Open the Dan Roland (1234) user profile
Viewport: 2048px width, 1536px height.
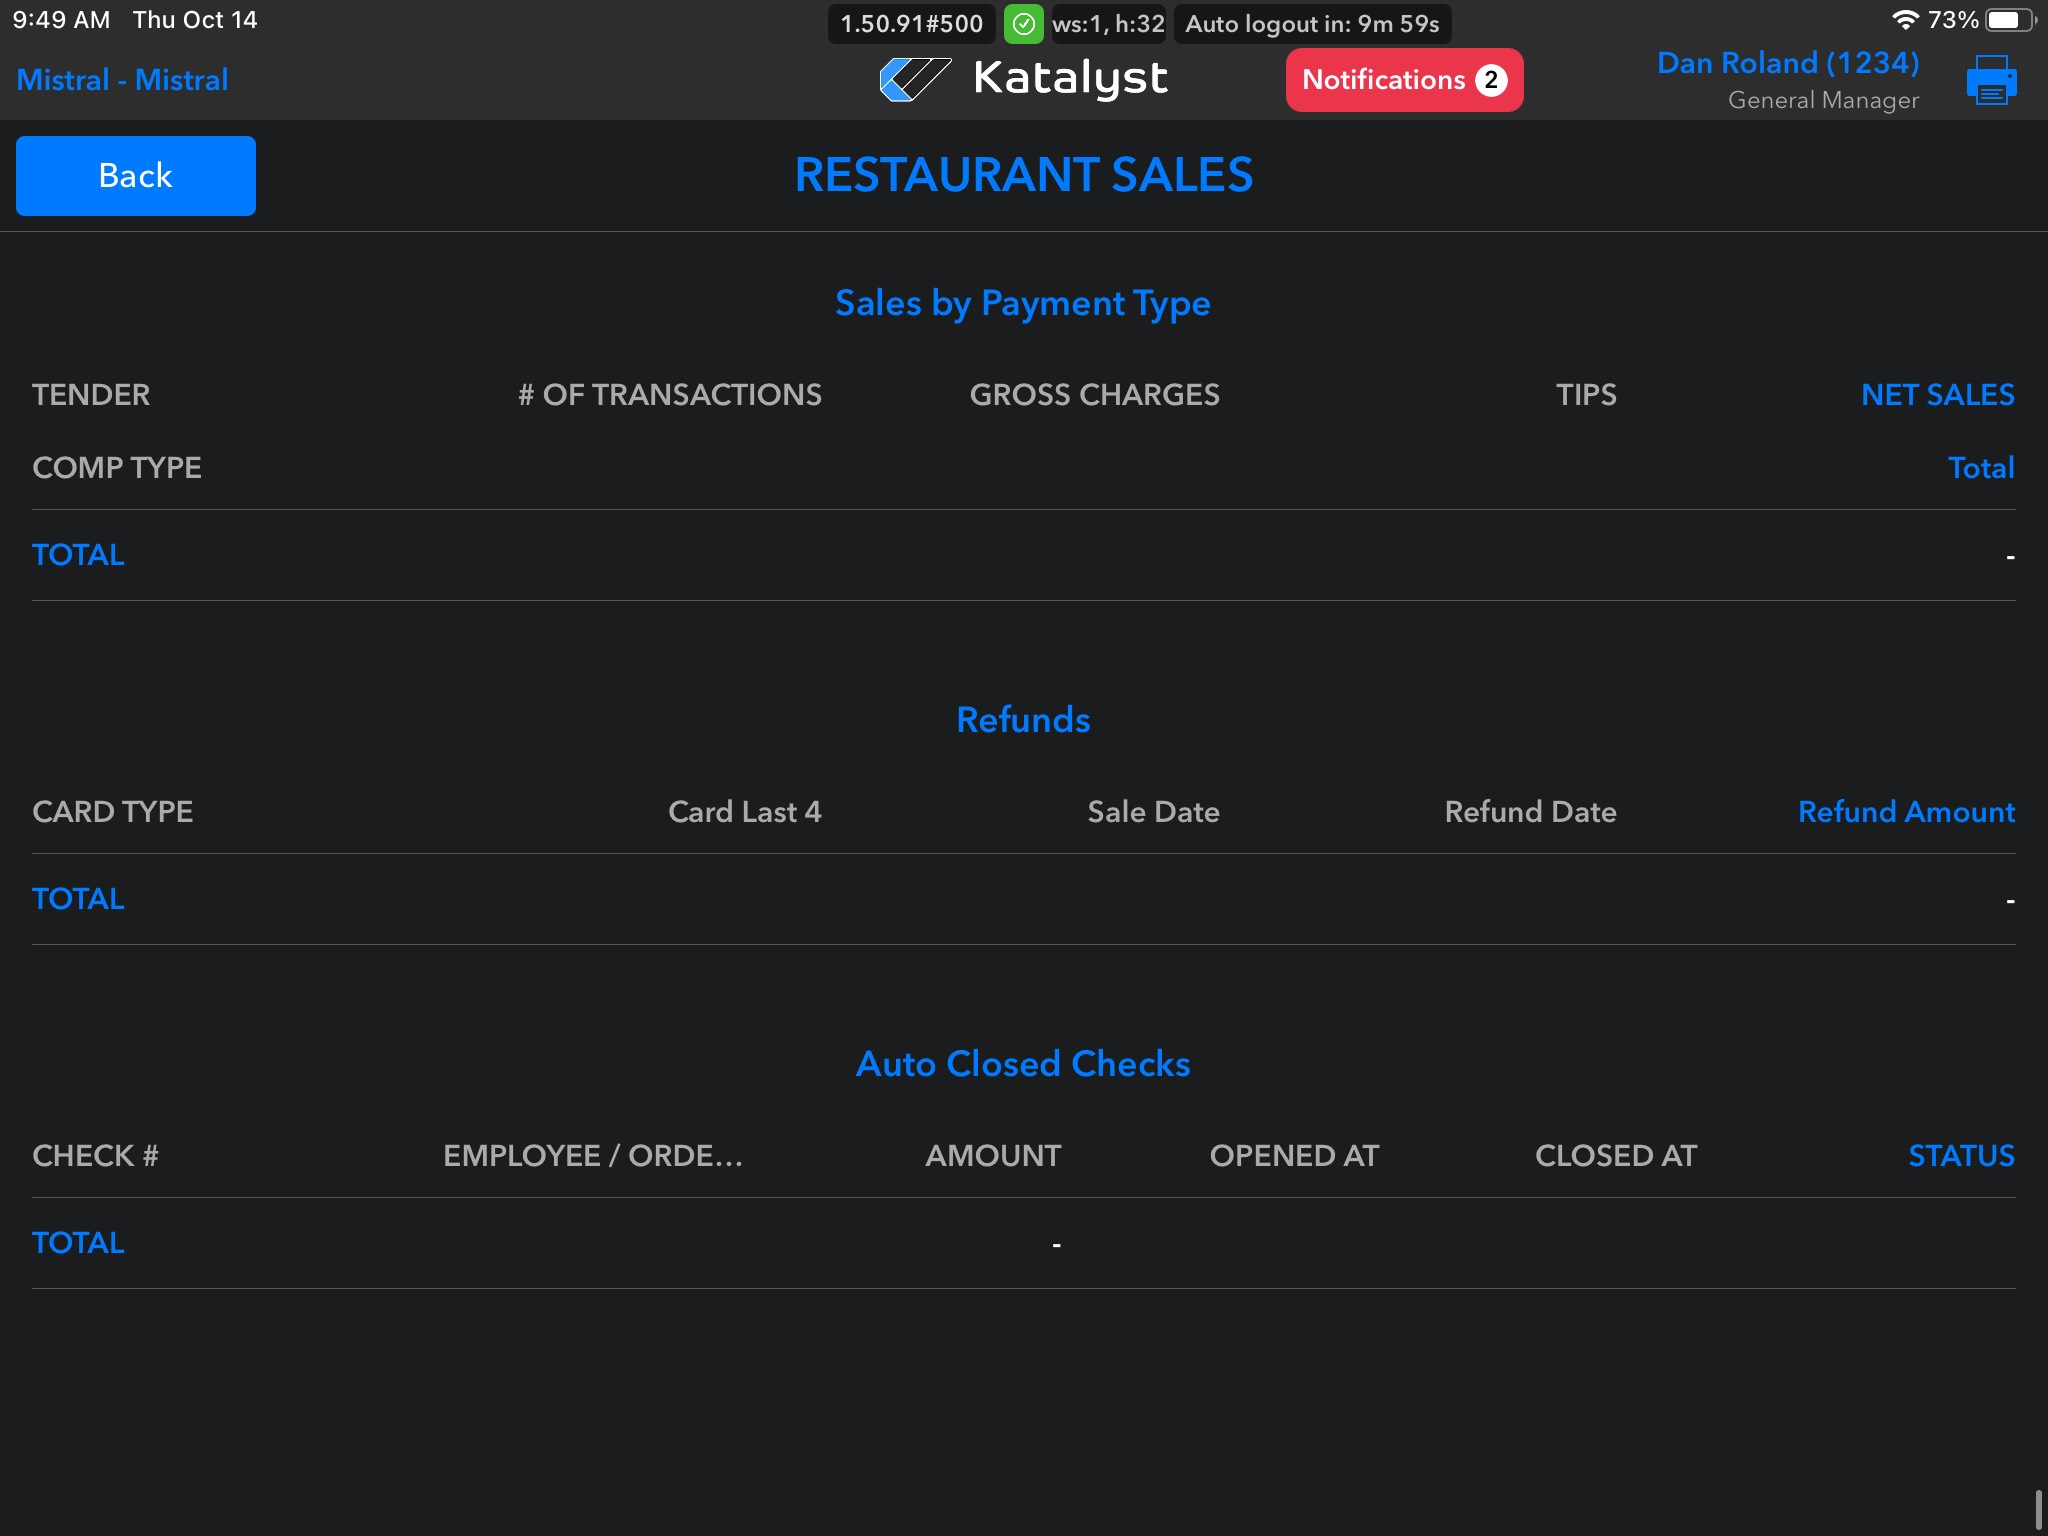(x=1787, y=63)
